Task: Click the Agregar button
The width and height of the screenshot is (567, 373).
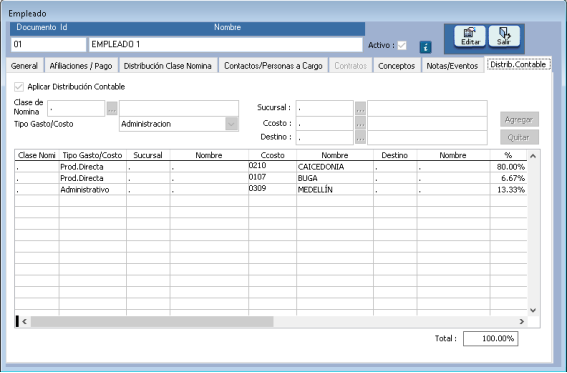Action: point(519,119)
